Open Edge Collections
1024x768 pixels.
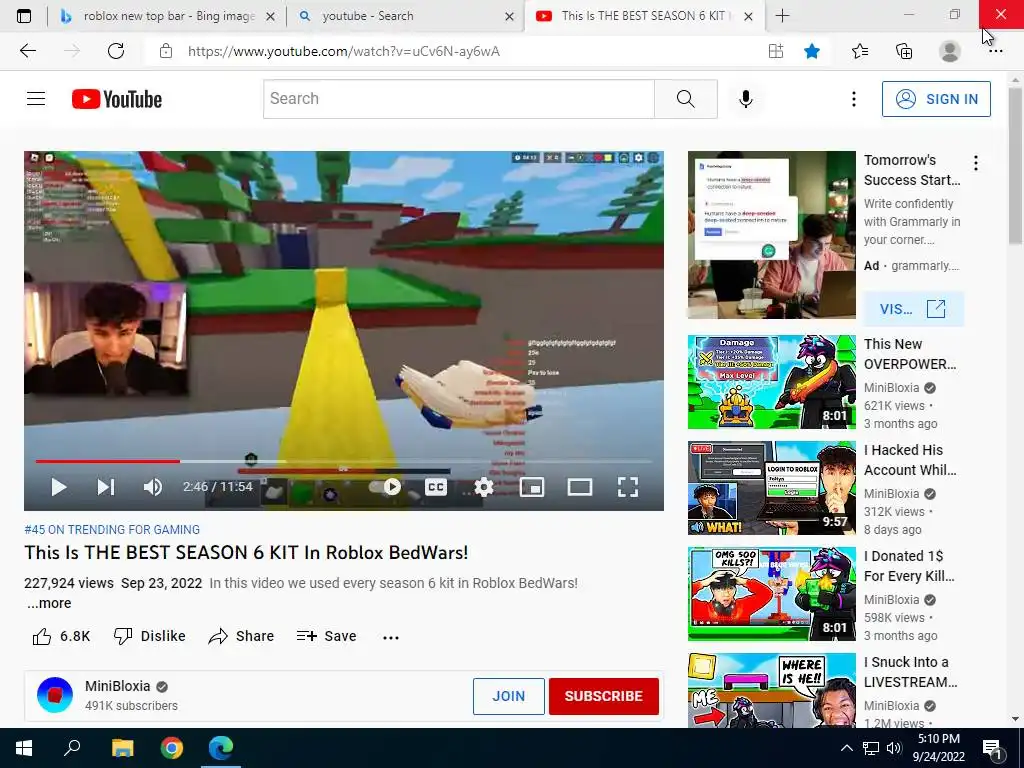click(904, 51)
